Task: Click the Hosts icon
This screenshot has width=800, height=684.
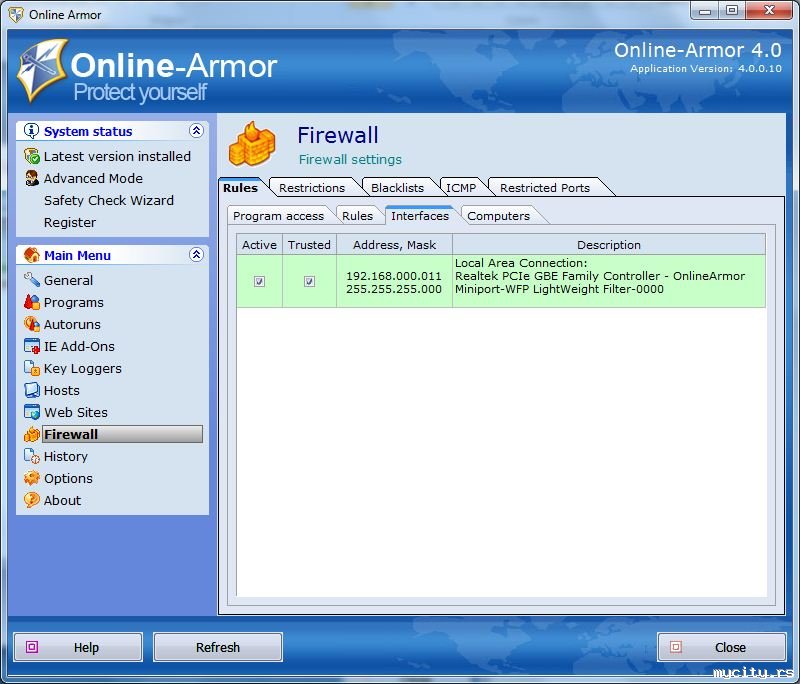Action: click(32, 390)
